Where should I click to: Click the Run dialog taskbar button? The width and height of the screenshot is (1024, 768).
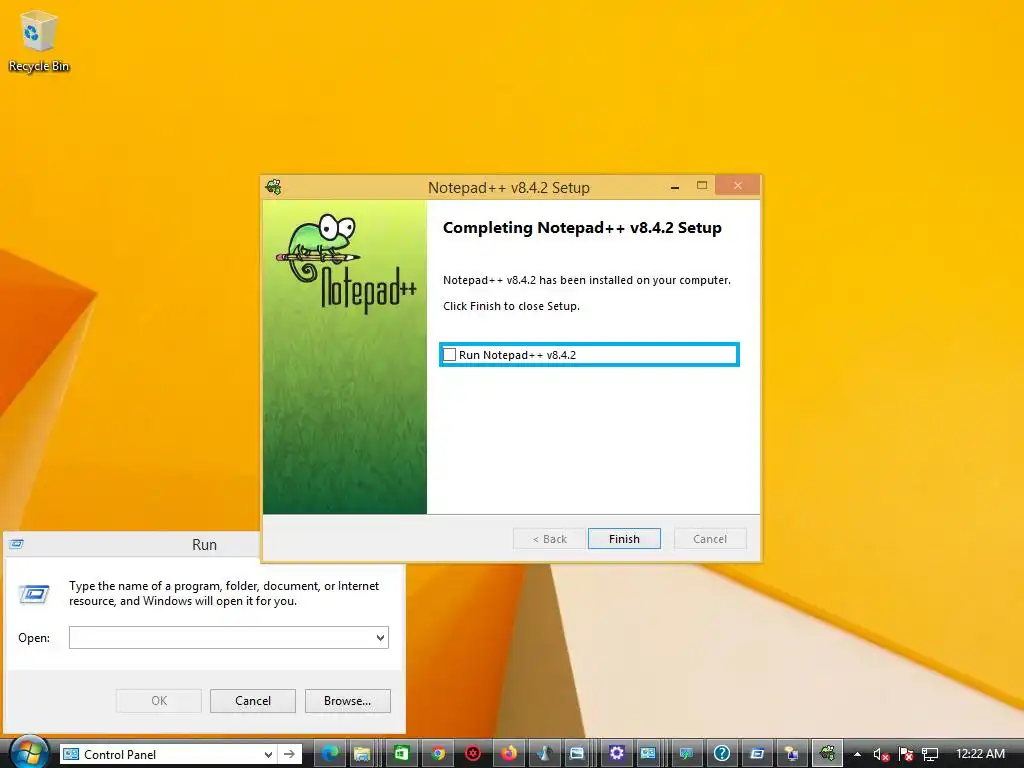[x=757, y=754]
